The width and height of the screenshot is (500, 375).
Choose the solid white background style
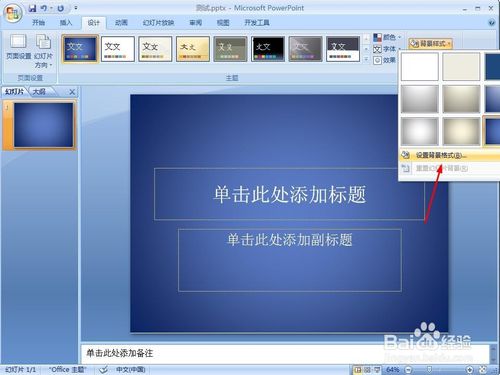[419, 67]
